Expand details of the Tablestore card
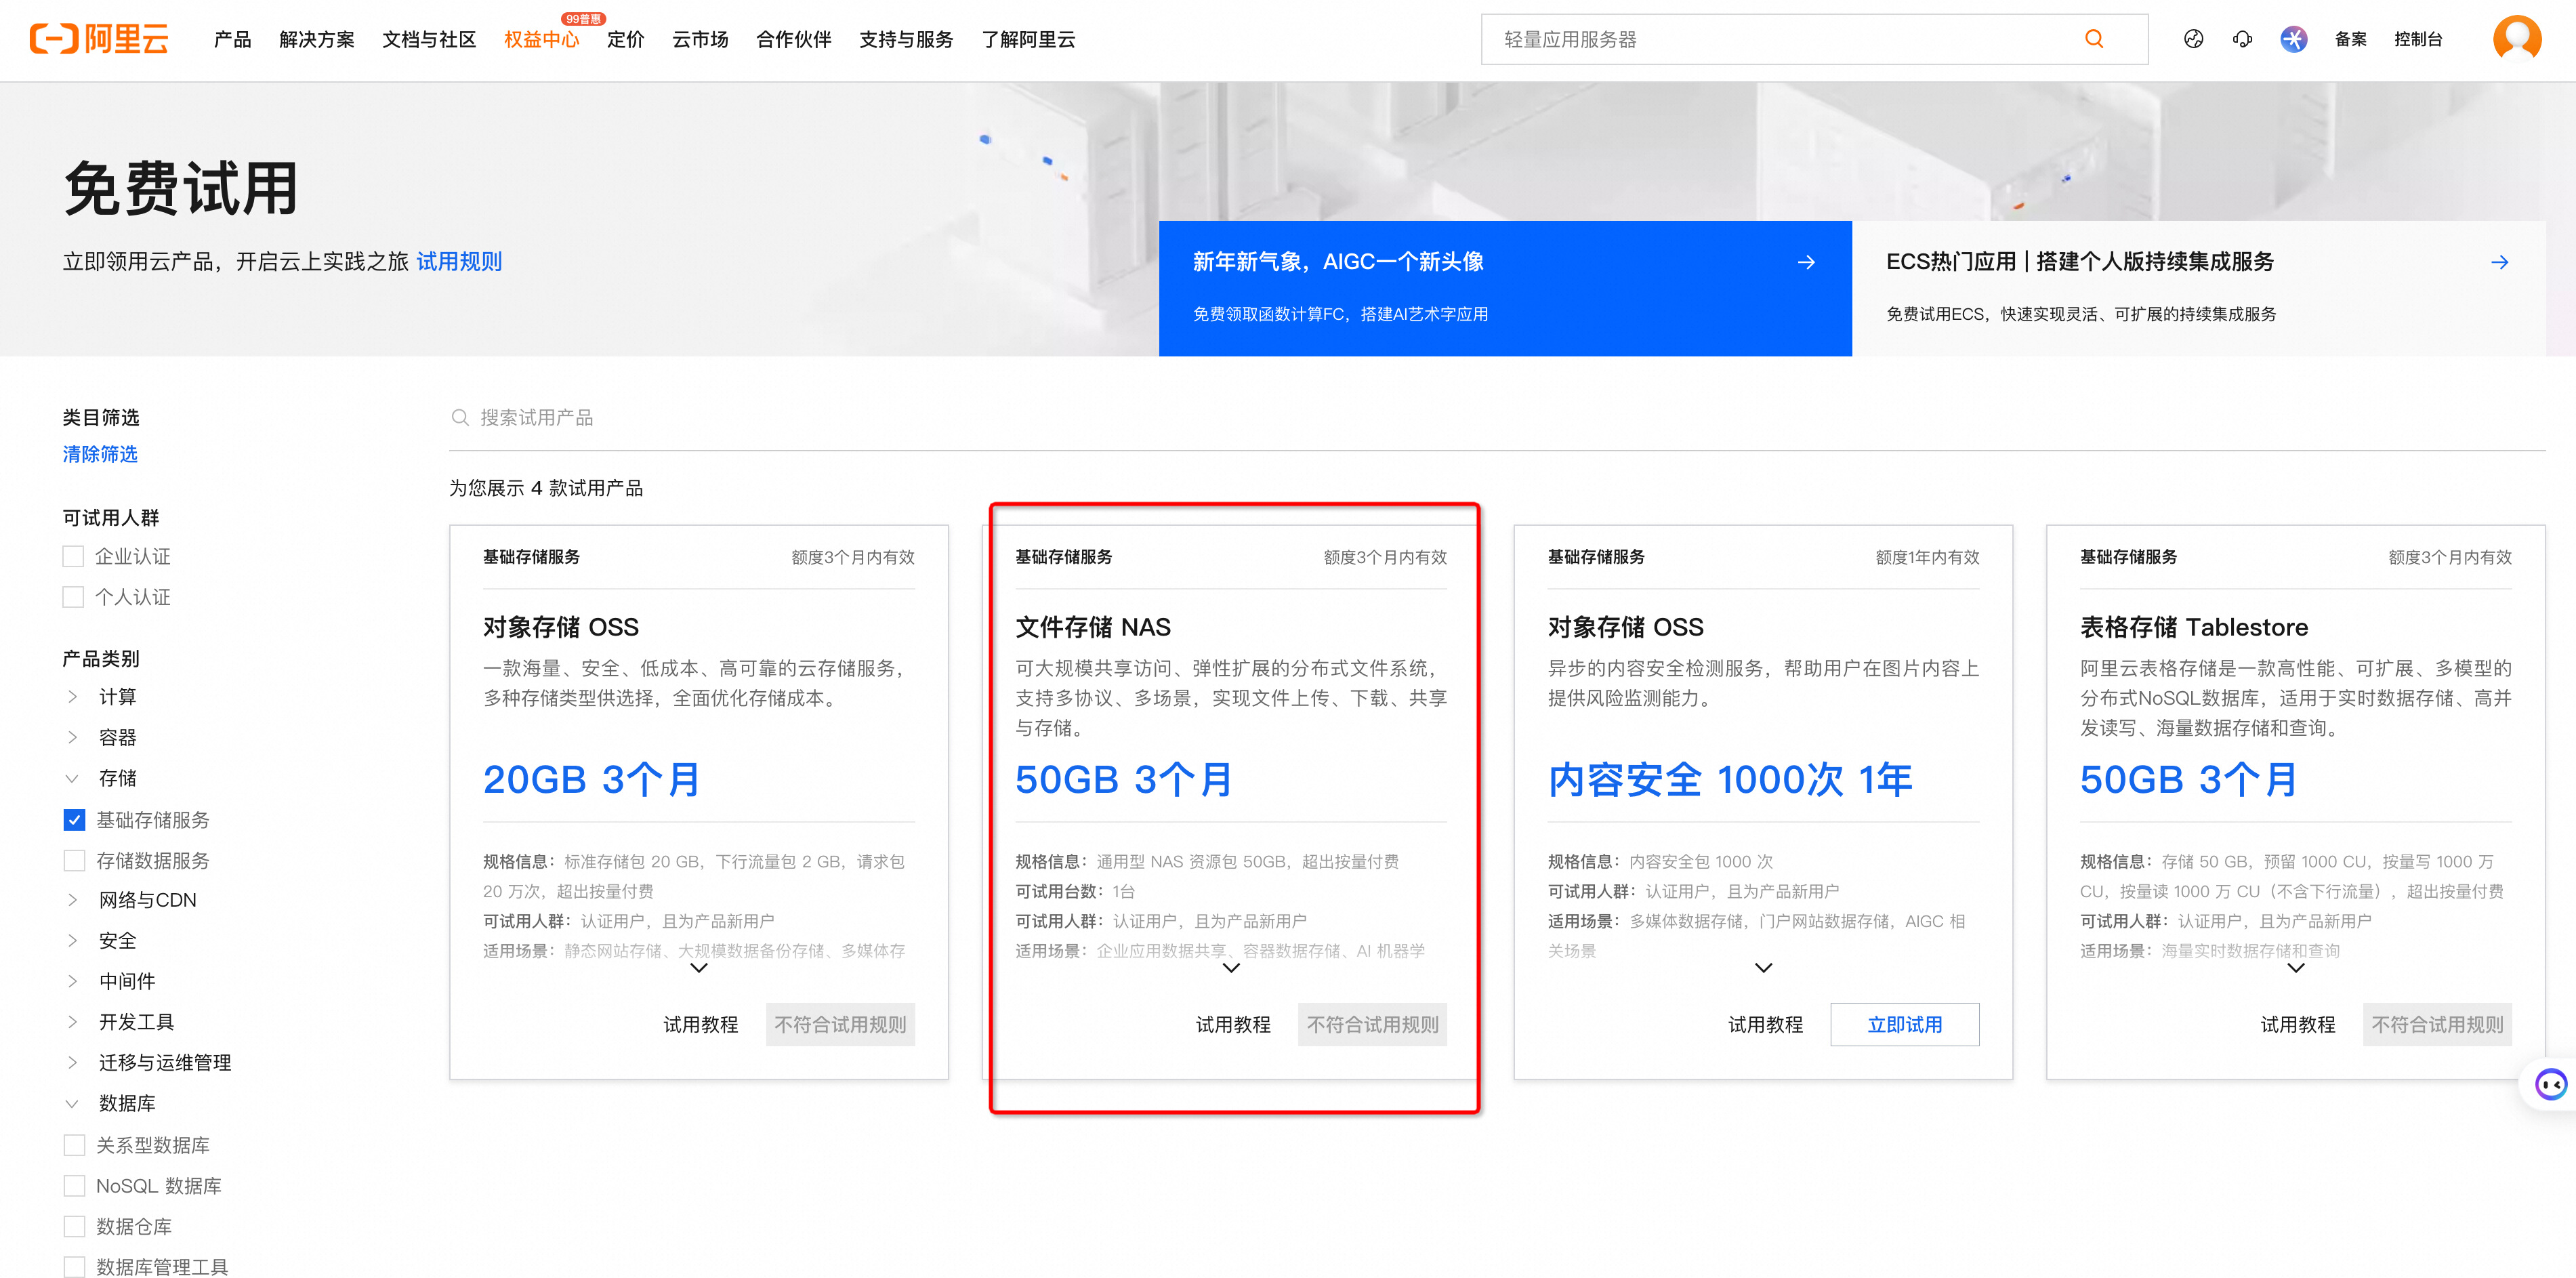Image resolution: width=2576 pixels, height=1278 pixels. click(2296, 968)
